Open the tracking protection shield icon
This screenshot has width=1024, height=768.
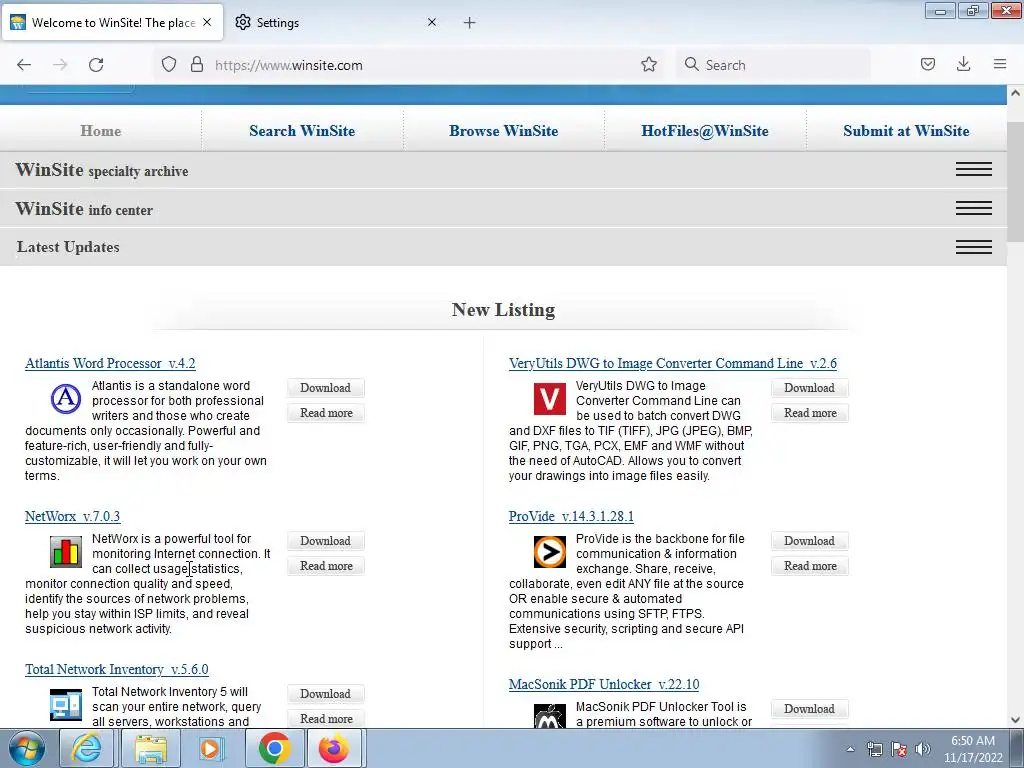click(x=169, y=65)
